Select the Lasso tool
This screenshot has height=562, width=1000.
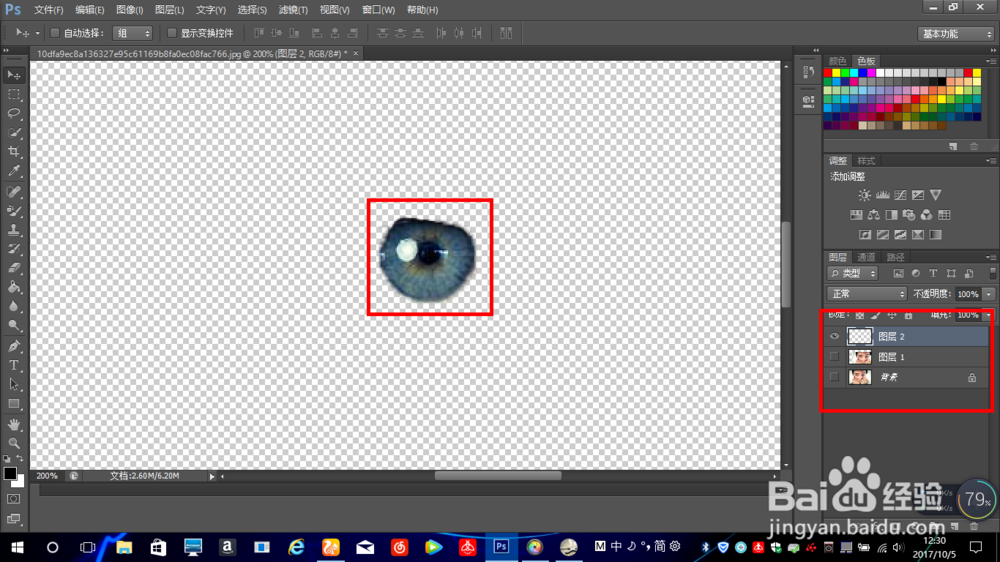tap(13, 114)
